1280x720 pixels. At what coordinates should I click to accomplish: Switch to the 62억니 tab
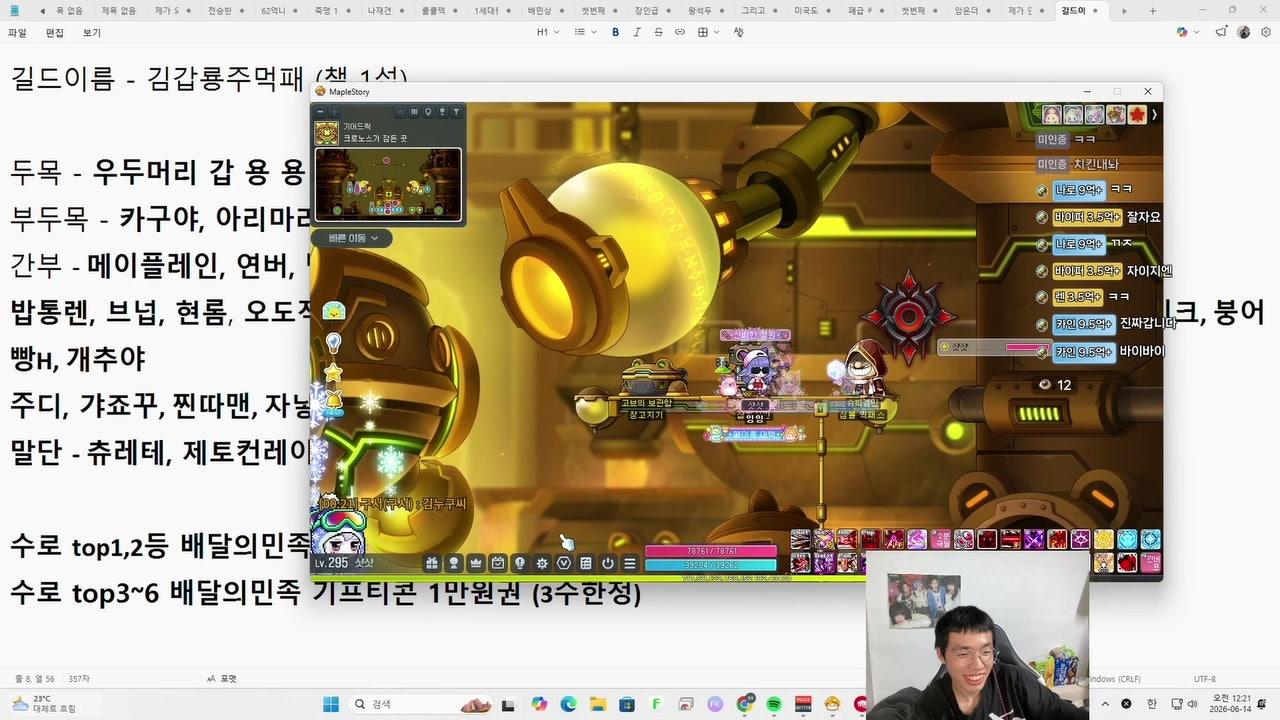coord(279,11)
